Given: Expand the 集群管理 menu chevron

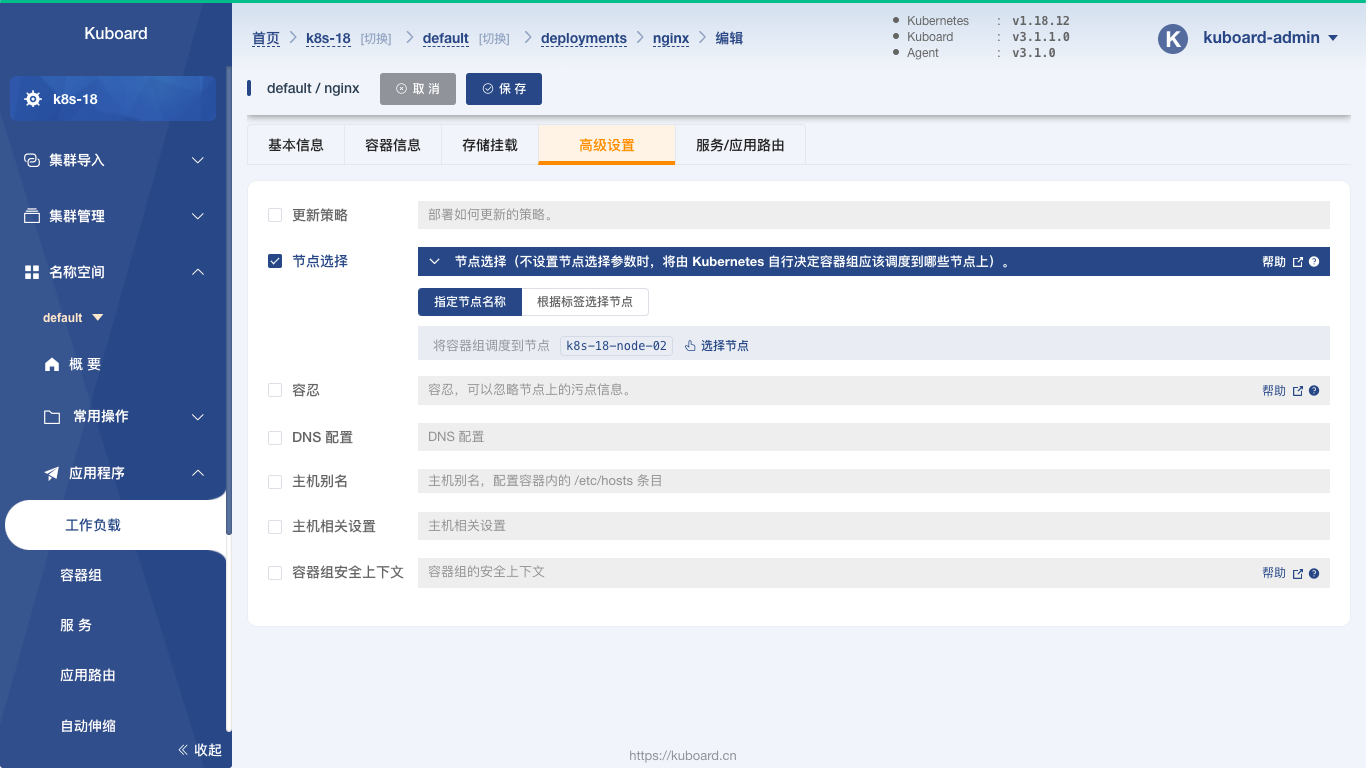Looking at the screenshot, I should coord(198,216).
